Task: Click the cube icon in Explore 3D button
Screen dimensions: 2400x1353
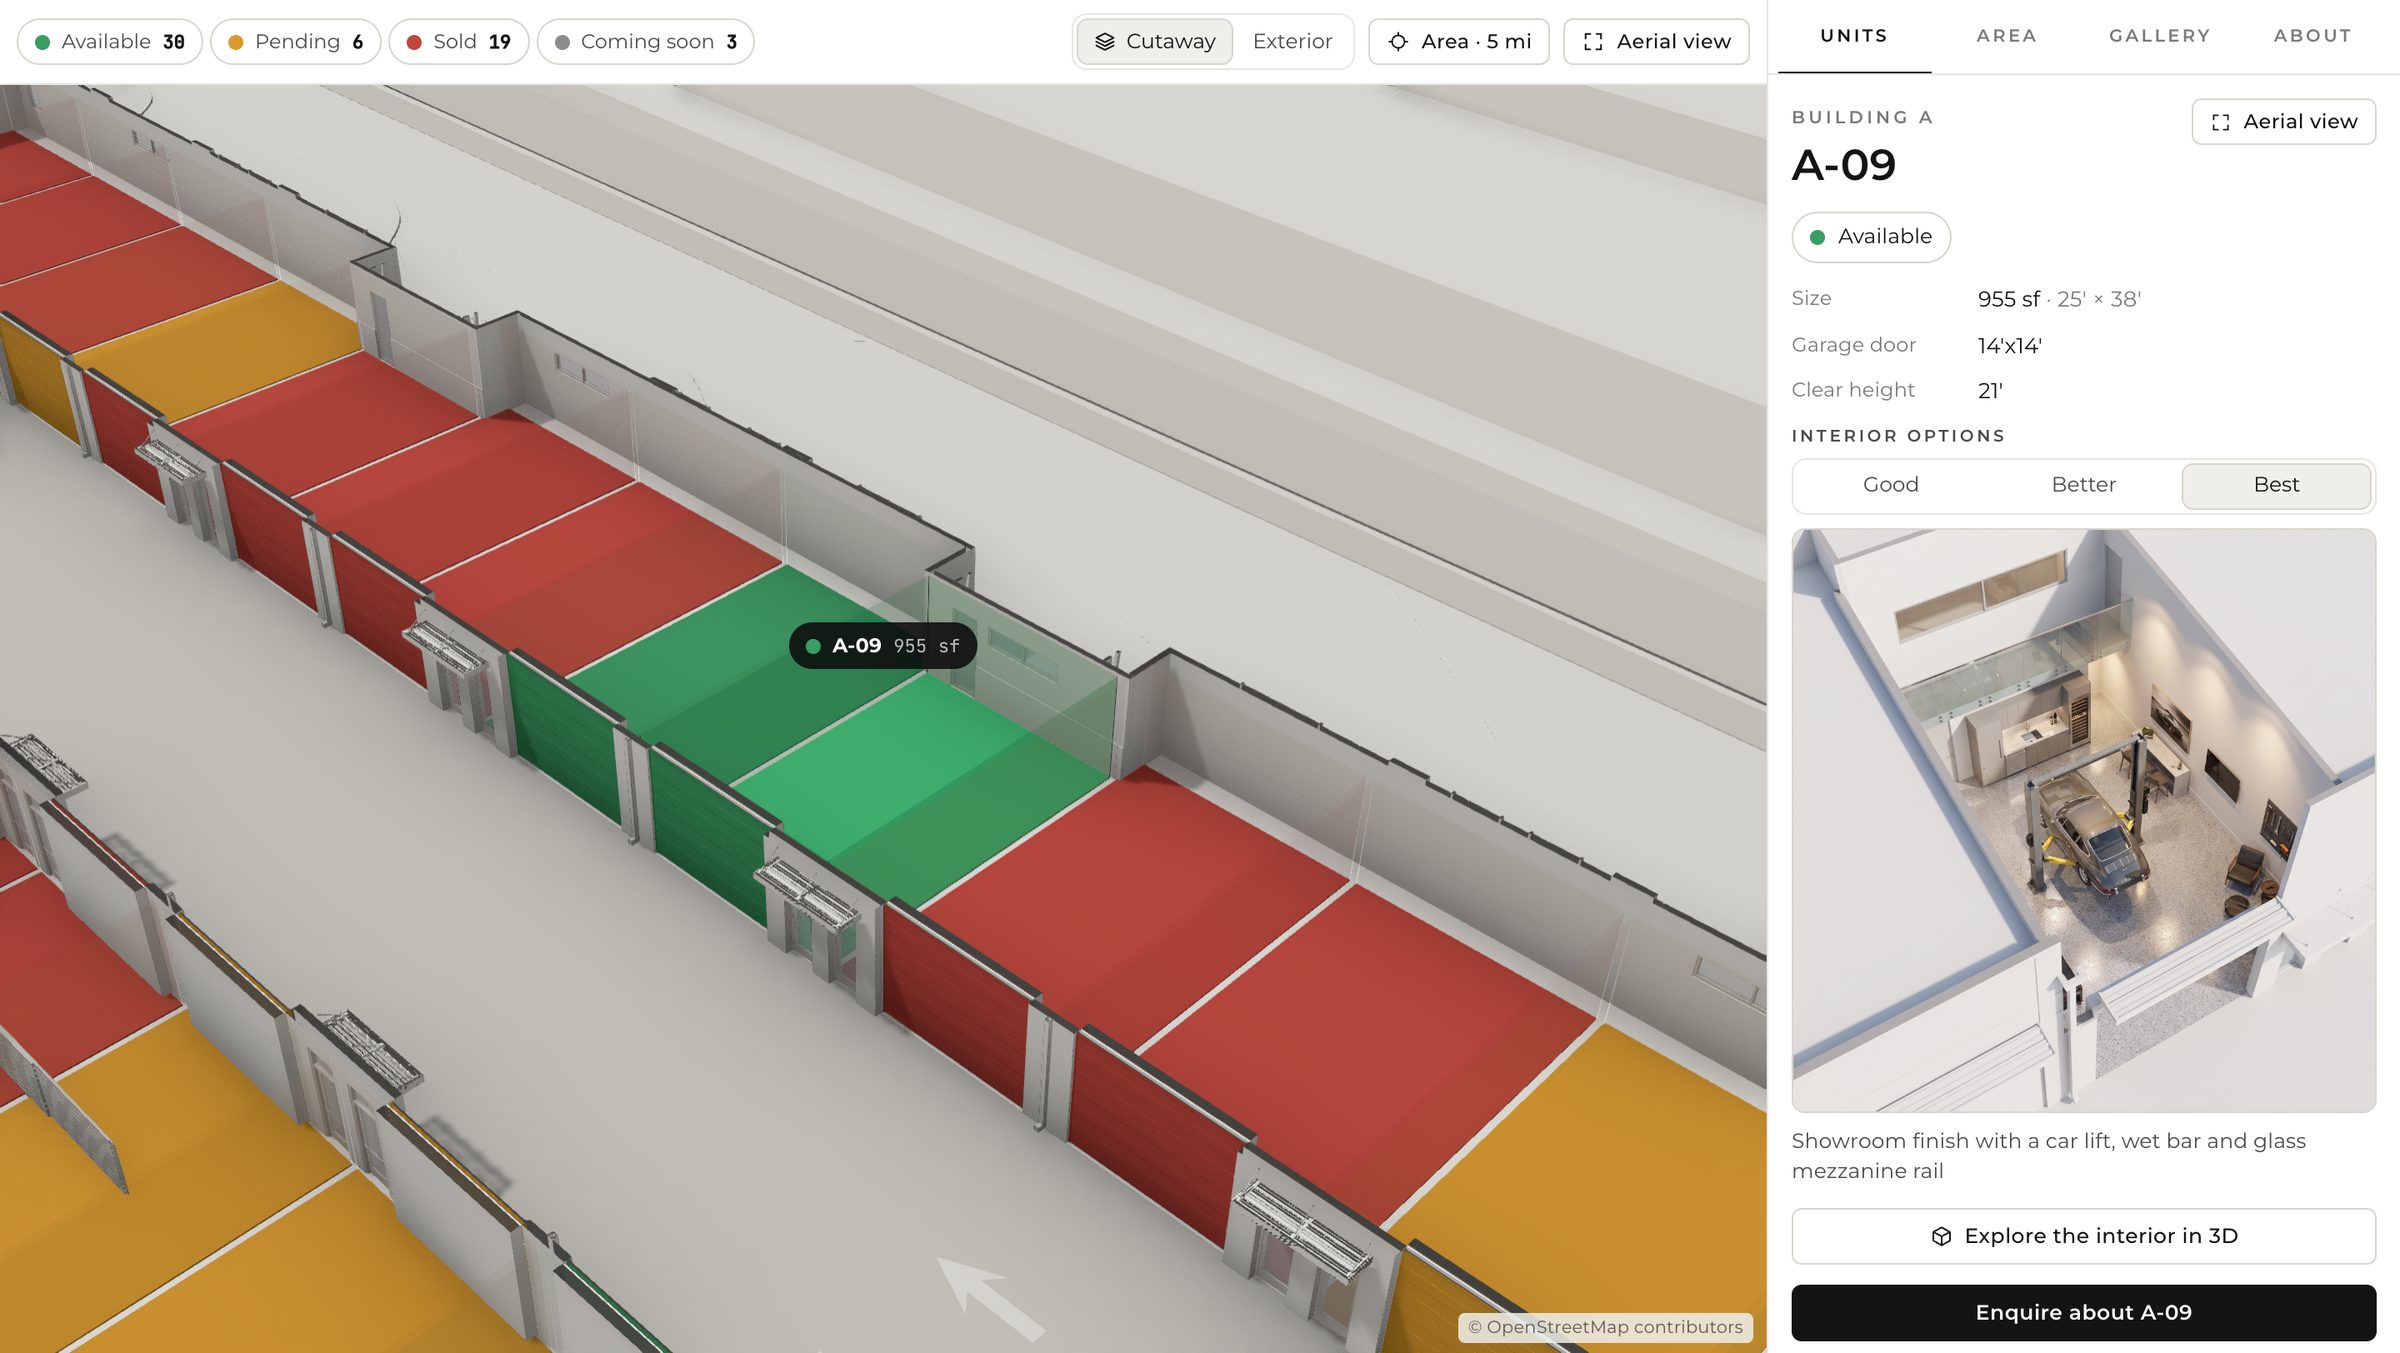Action: [1941, 1236]
